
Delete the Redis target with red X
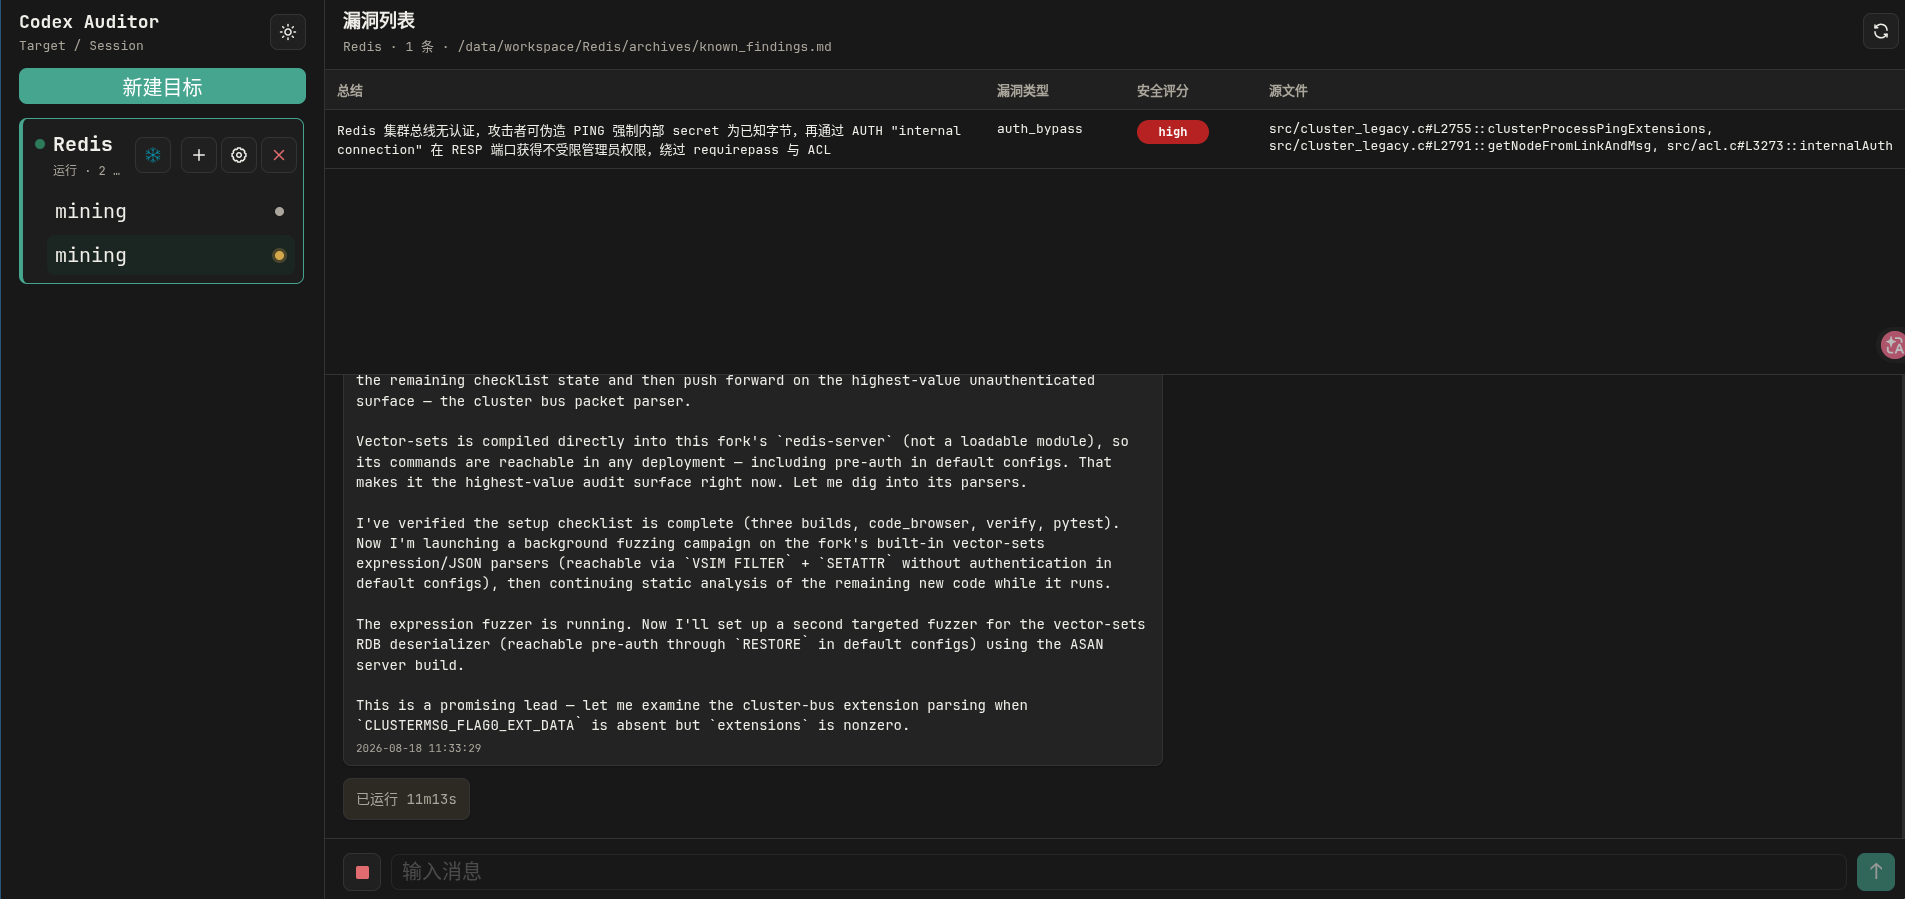point(279,155)
